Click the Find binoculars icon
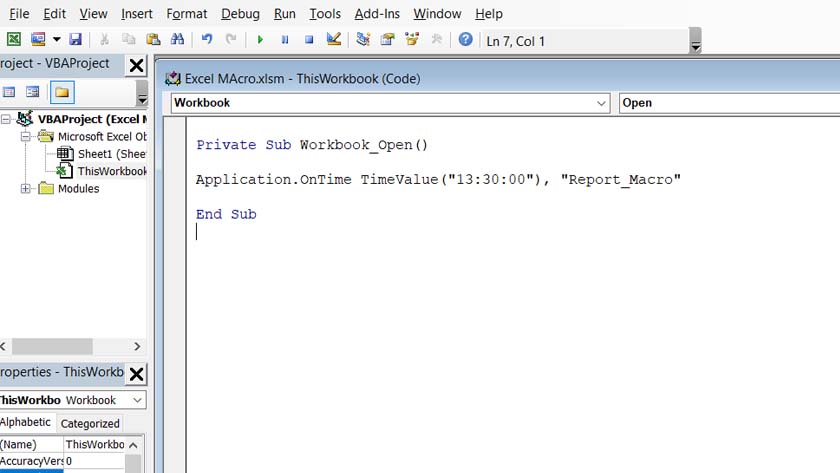 click(x=177, y=40)
